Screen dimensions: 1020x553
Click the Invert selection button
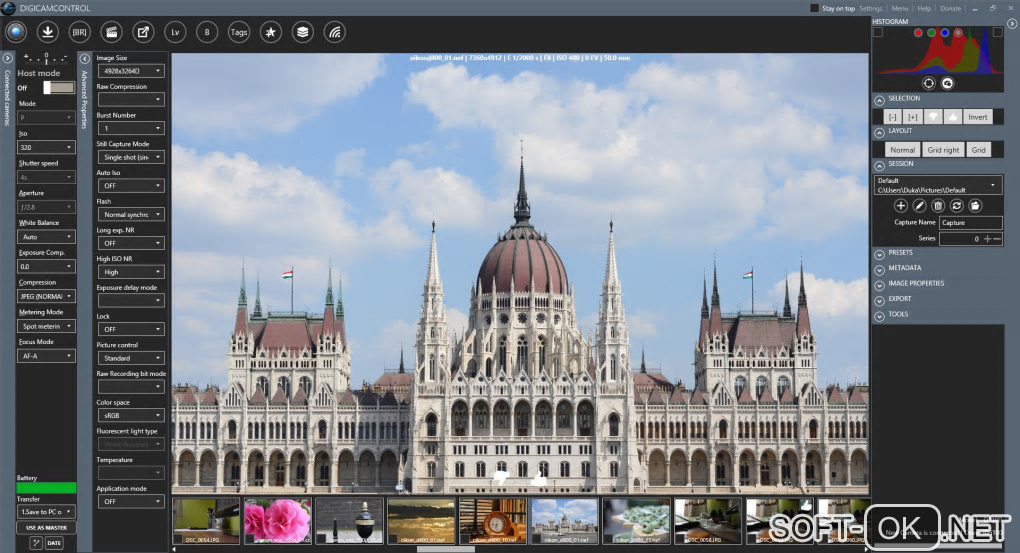(978, 117)
